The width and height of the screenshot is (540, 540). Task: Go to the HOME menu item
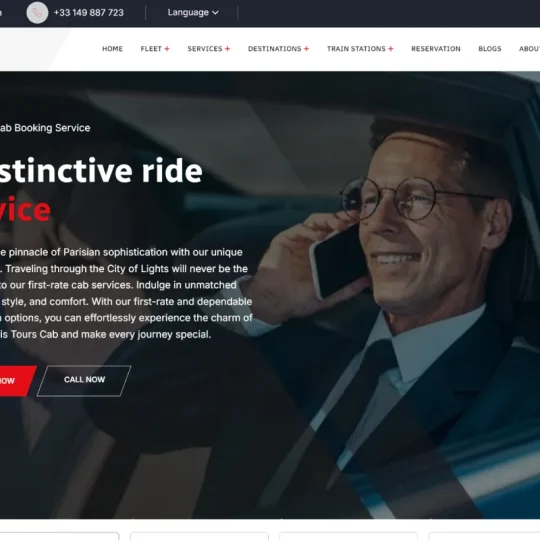pyautogui.click(x=112, y=49)
